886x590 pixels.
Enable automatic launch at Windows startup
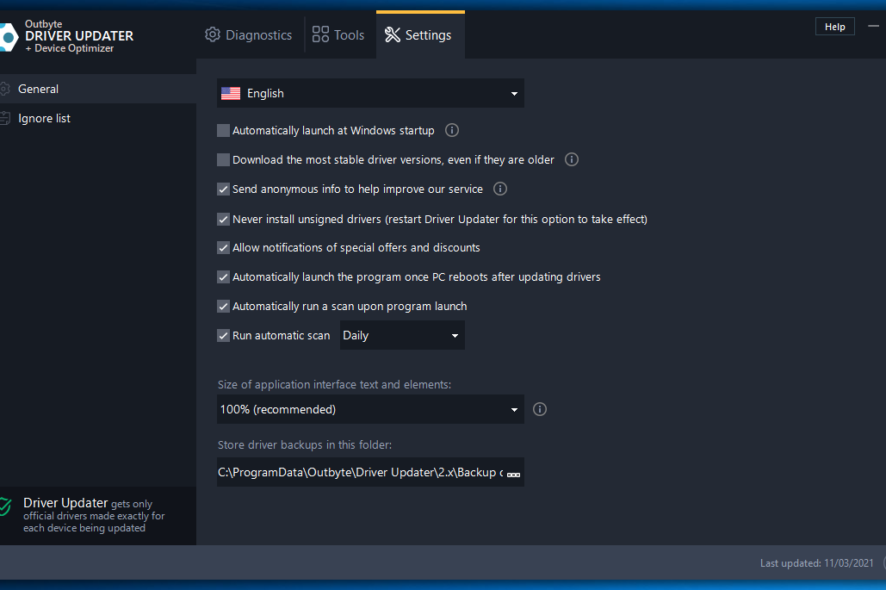(223, 131)
